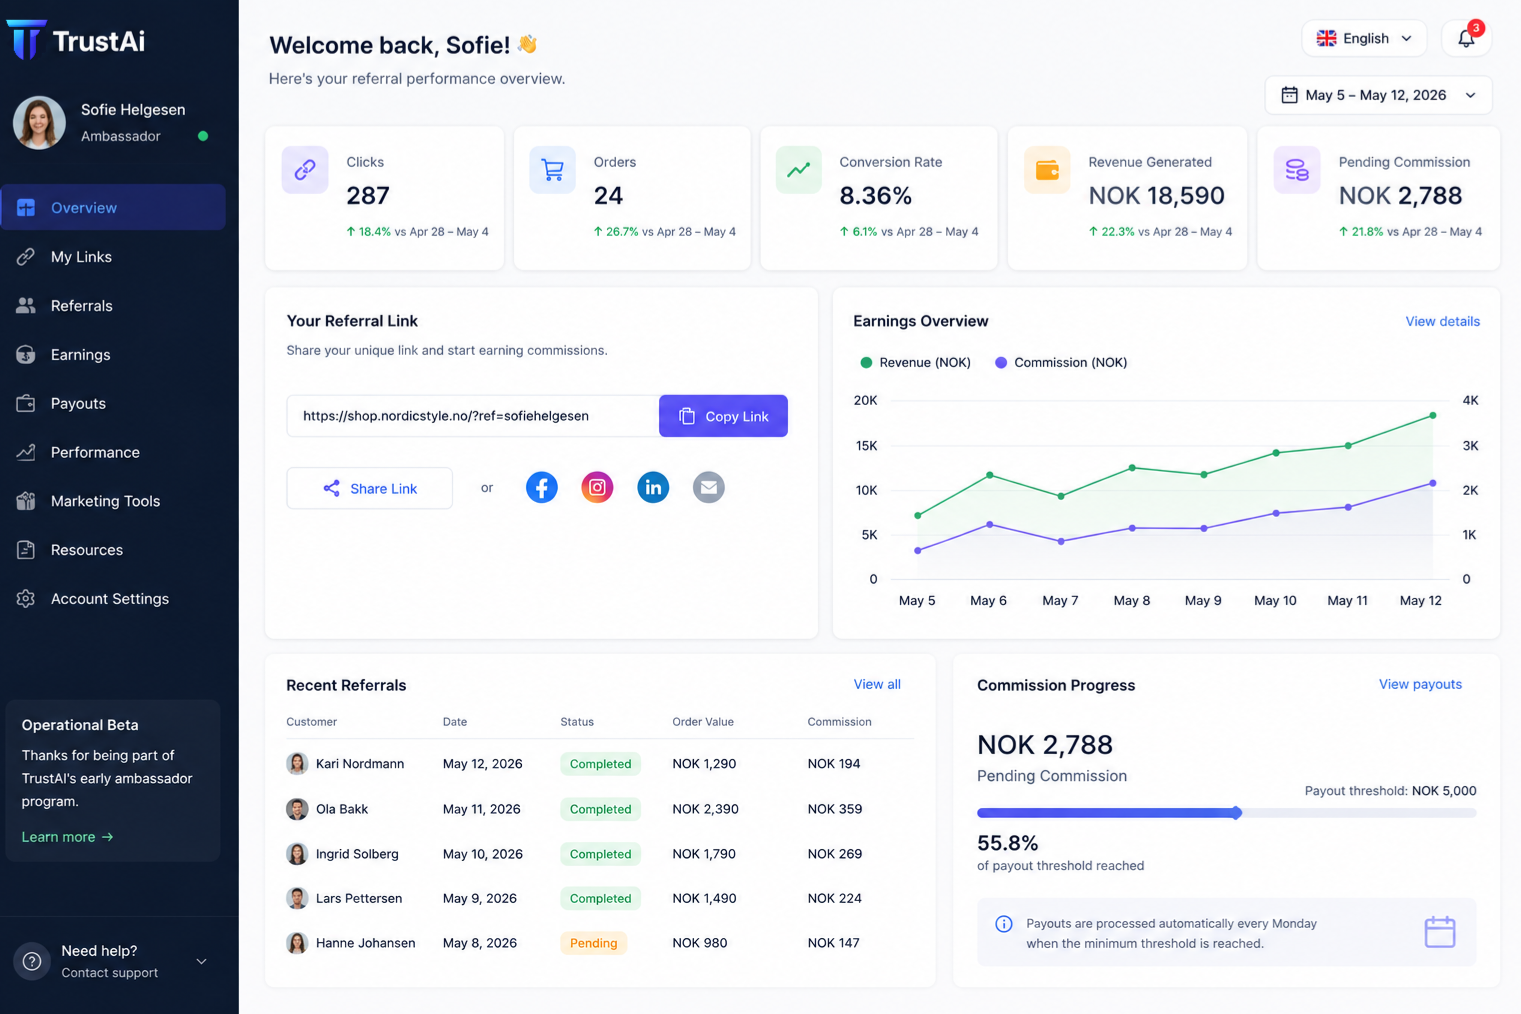
Task: Click '55.8%' progress value
Action: click(x=1007, y=843)
